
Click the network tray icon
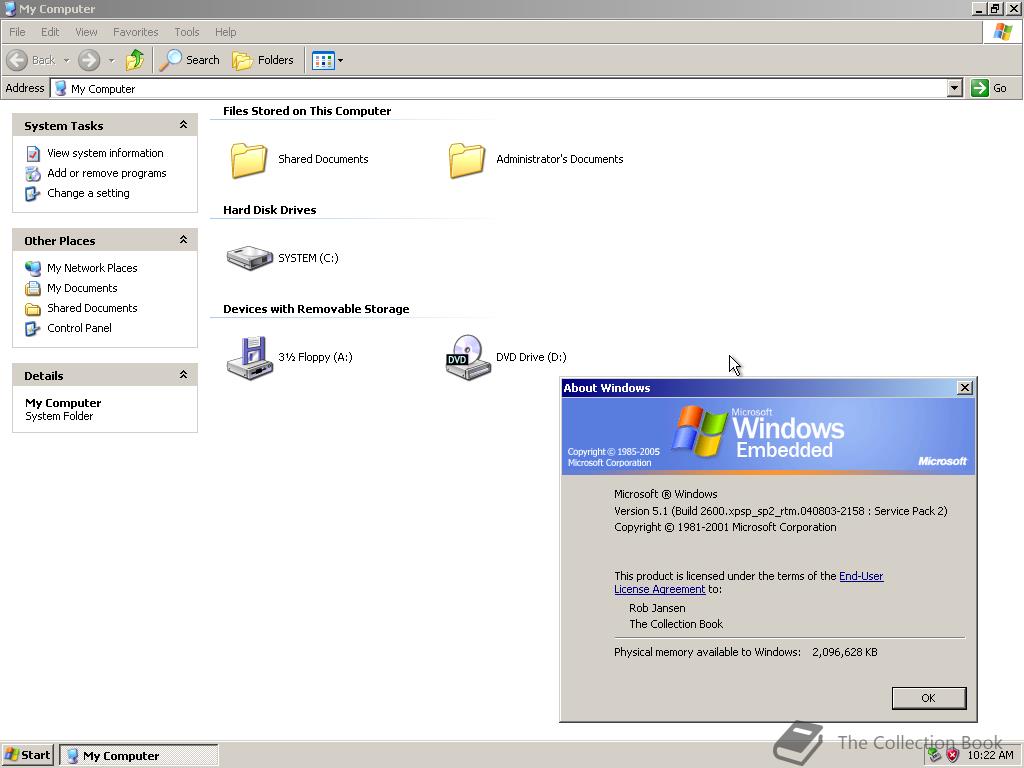tap(935, 756)
